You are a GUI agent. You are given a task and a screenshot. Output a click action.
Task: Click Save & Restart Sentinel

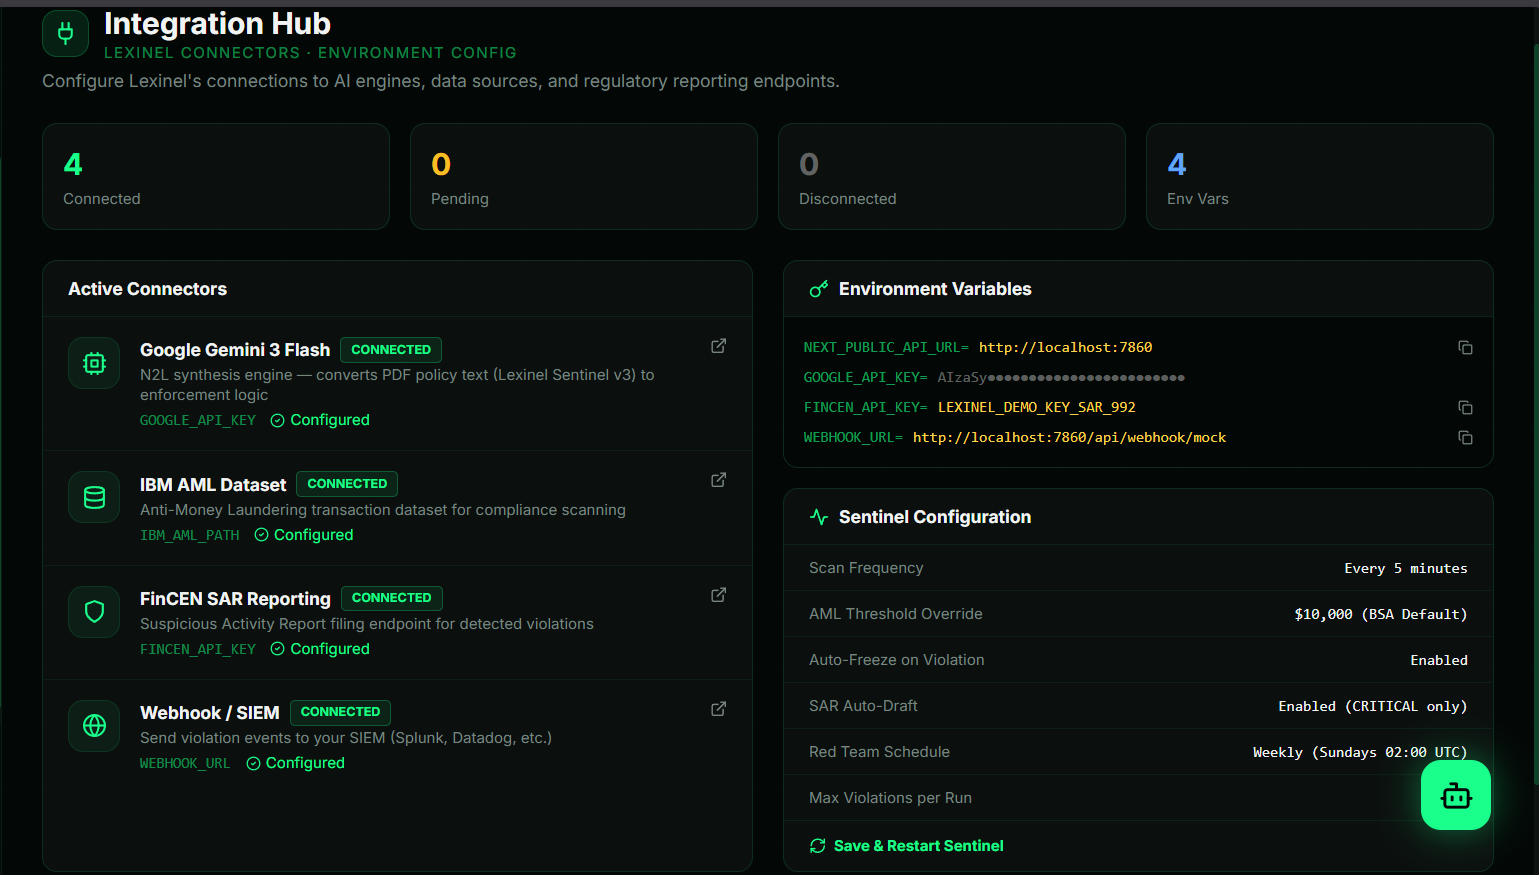(906, 845)
